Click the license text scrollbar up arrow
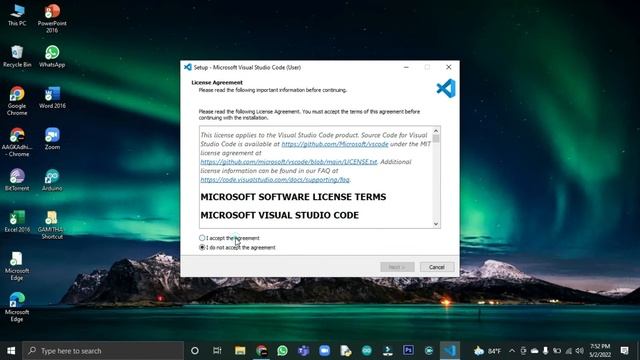Screen dimensions: 640x360 pos(436,131)
